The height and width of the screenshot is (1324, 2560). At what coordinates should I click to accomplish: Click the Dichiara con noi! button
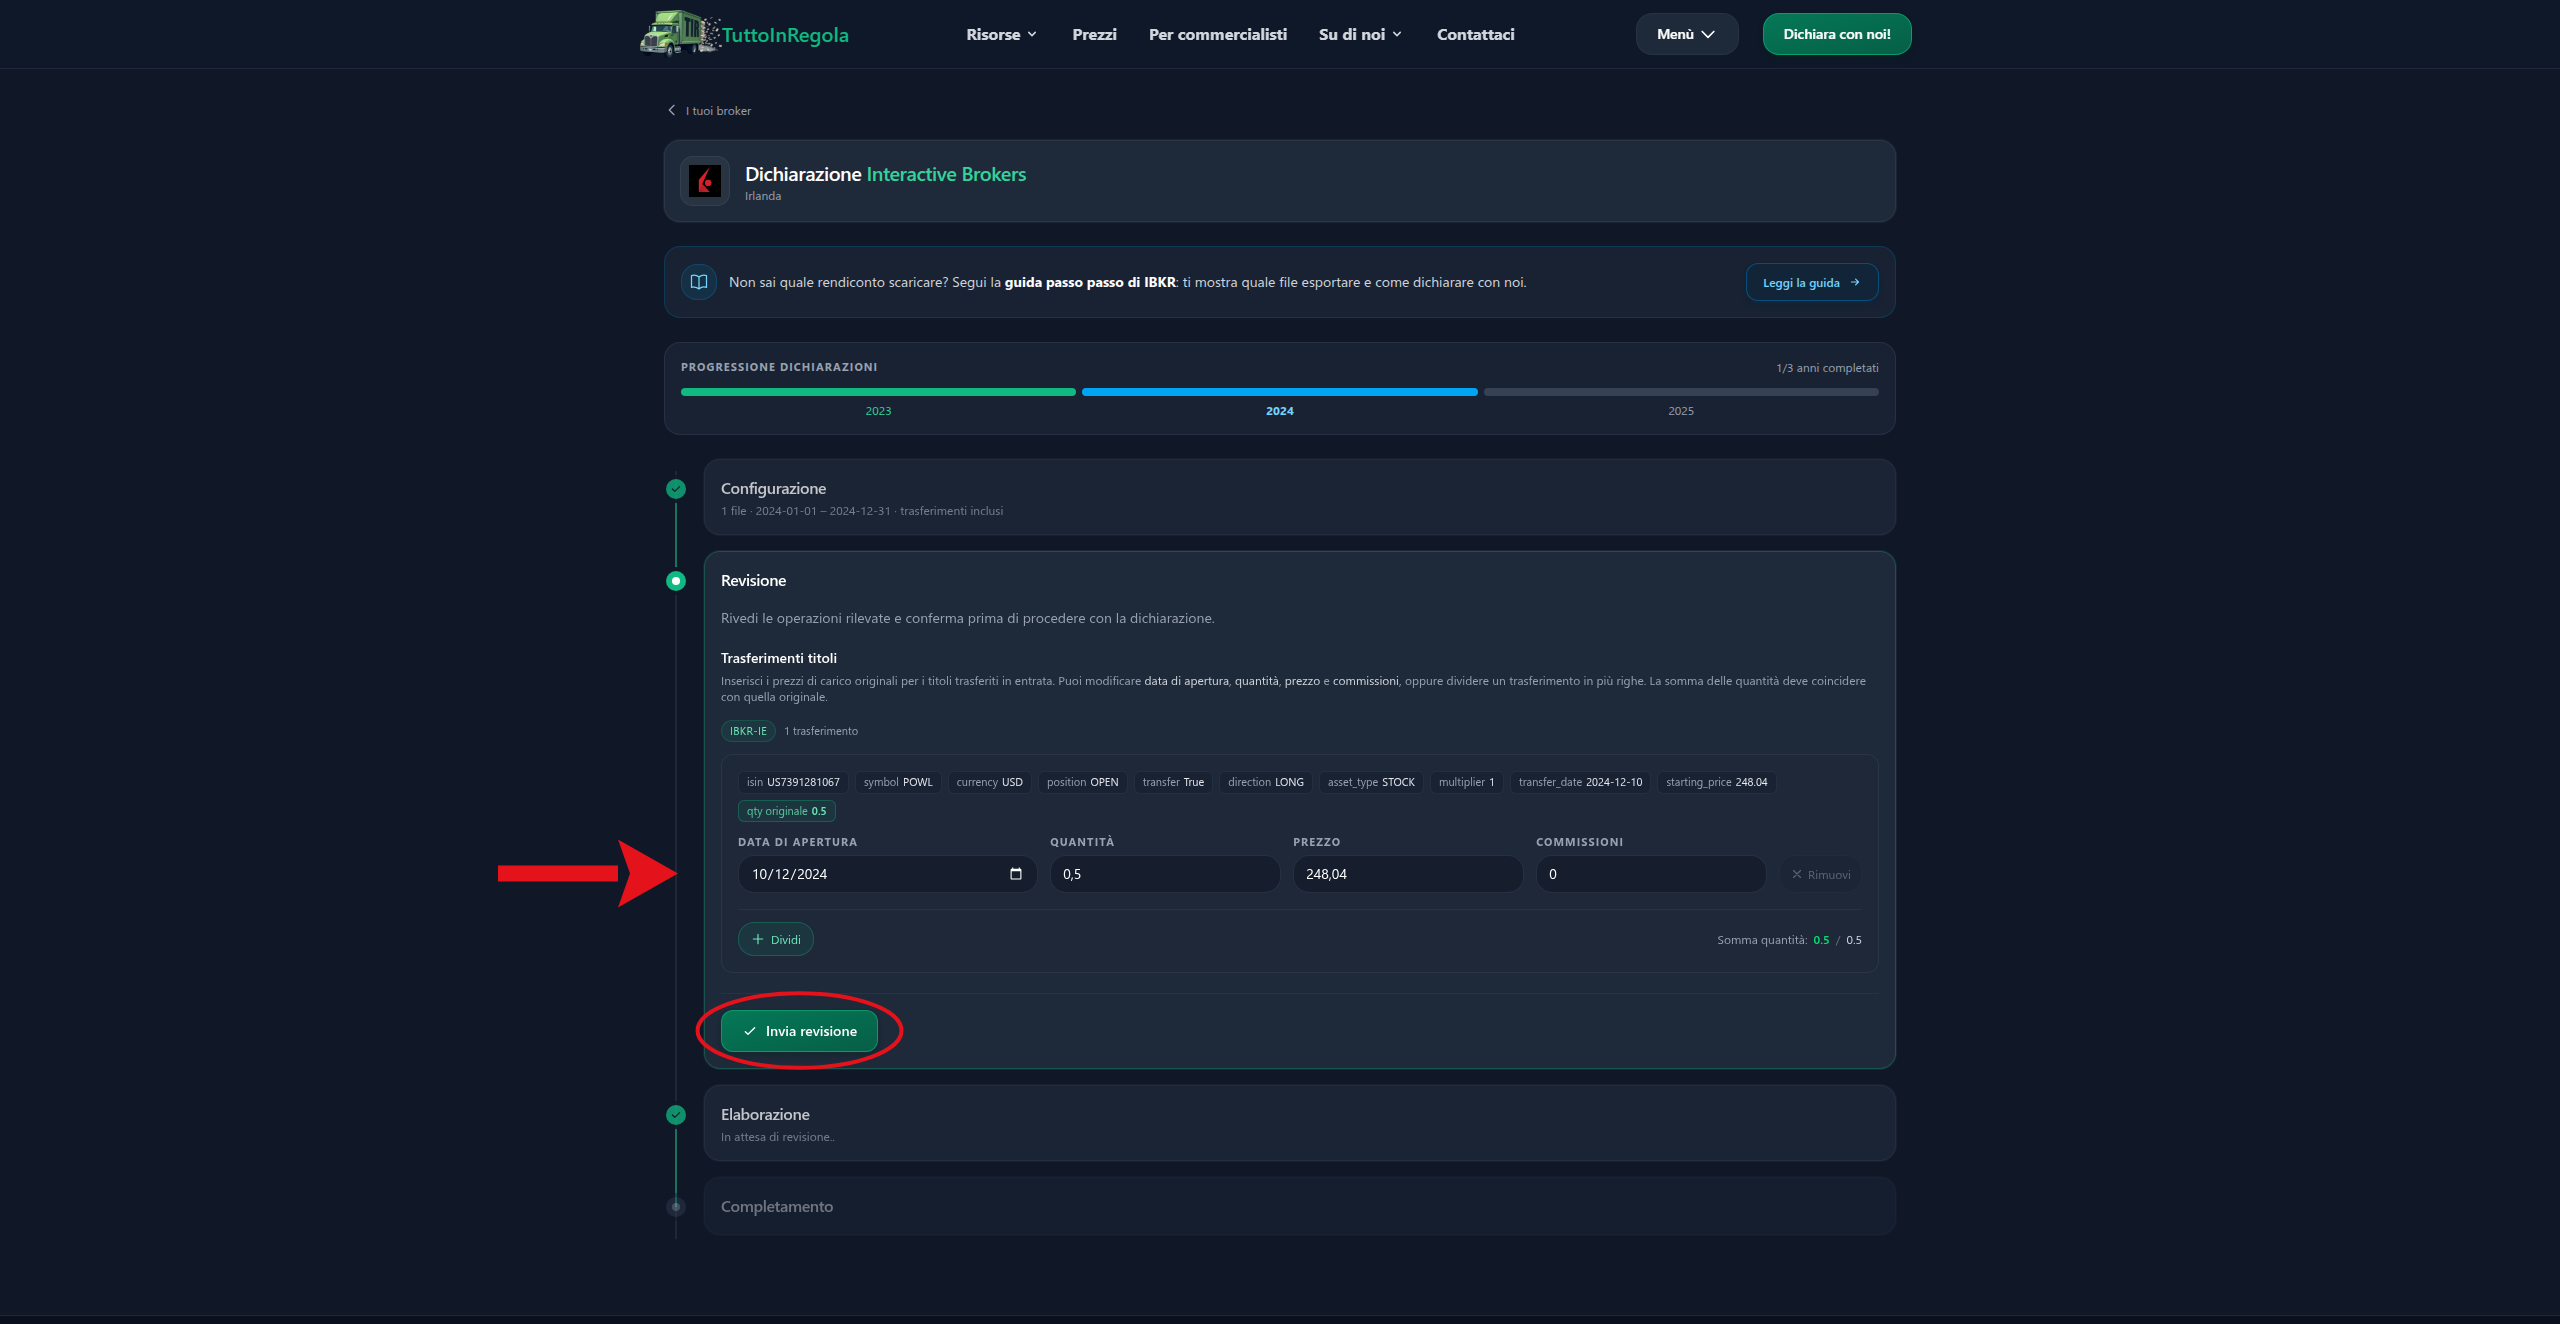click(x=1837, y=34)
